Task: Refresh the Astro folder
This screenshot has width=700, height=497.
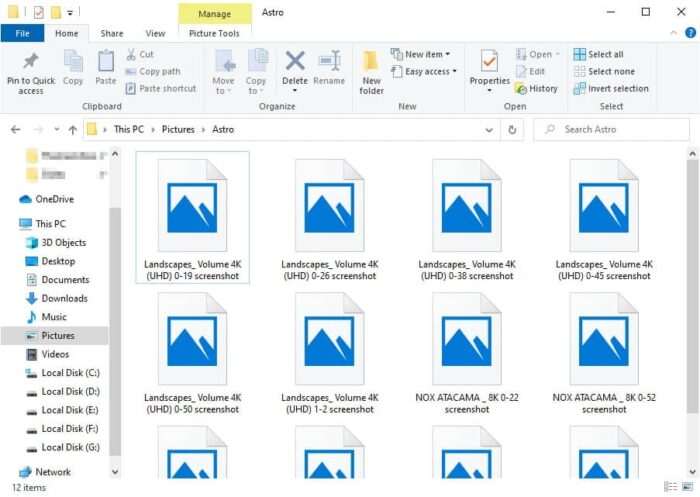Action: click(512, 129)
